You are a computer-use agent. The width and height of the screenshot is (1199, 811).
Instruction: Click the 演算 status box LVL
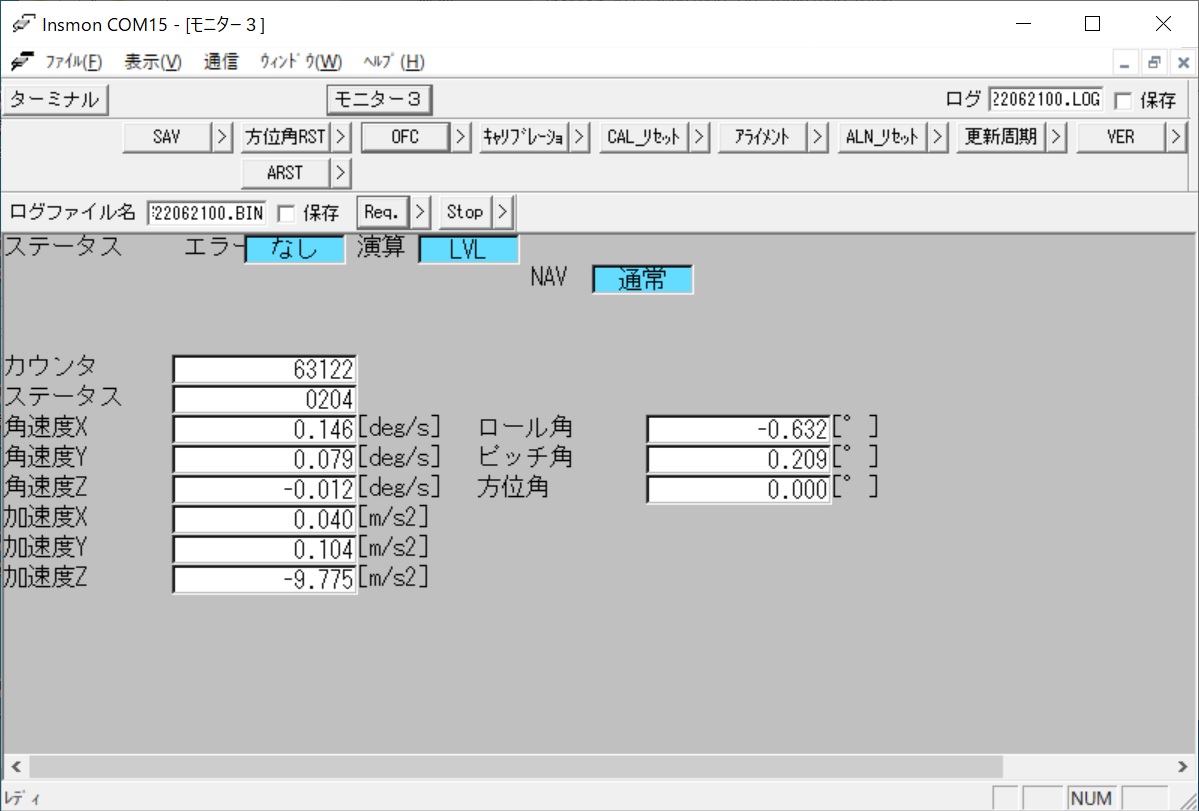point(469,249)
